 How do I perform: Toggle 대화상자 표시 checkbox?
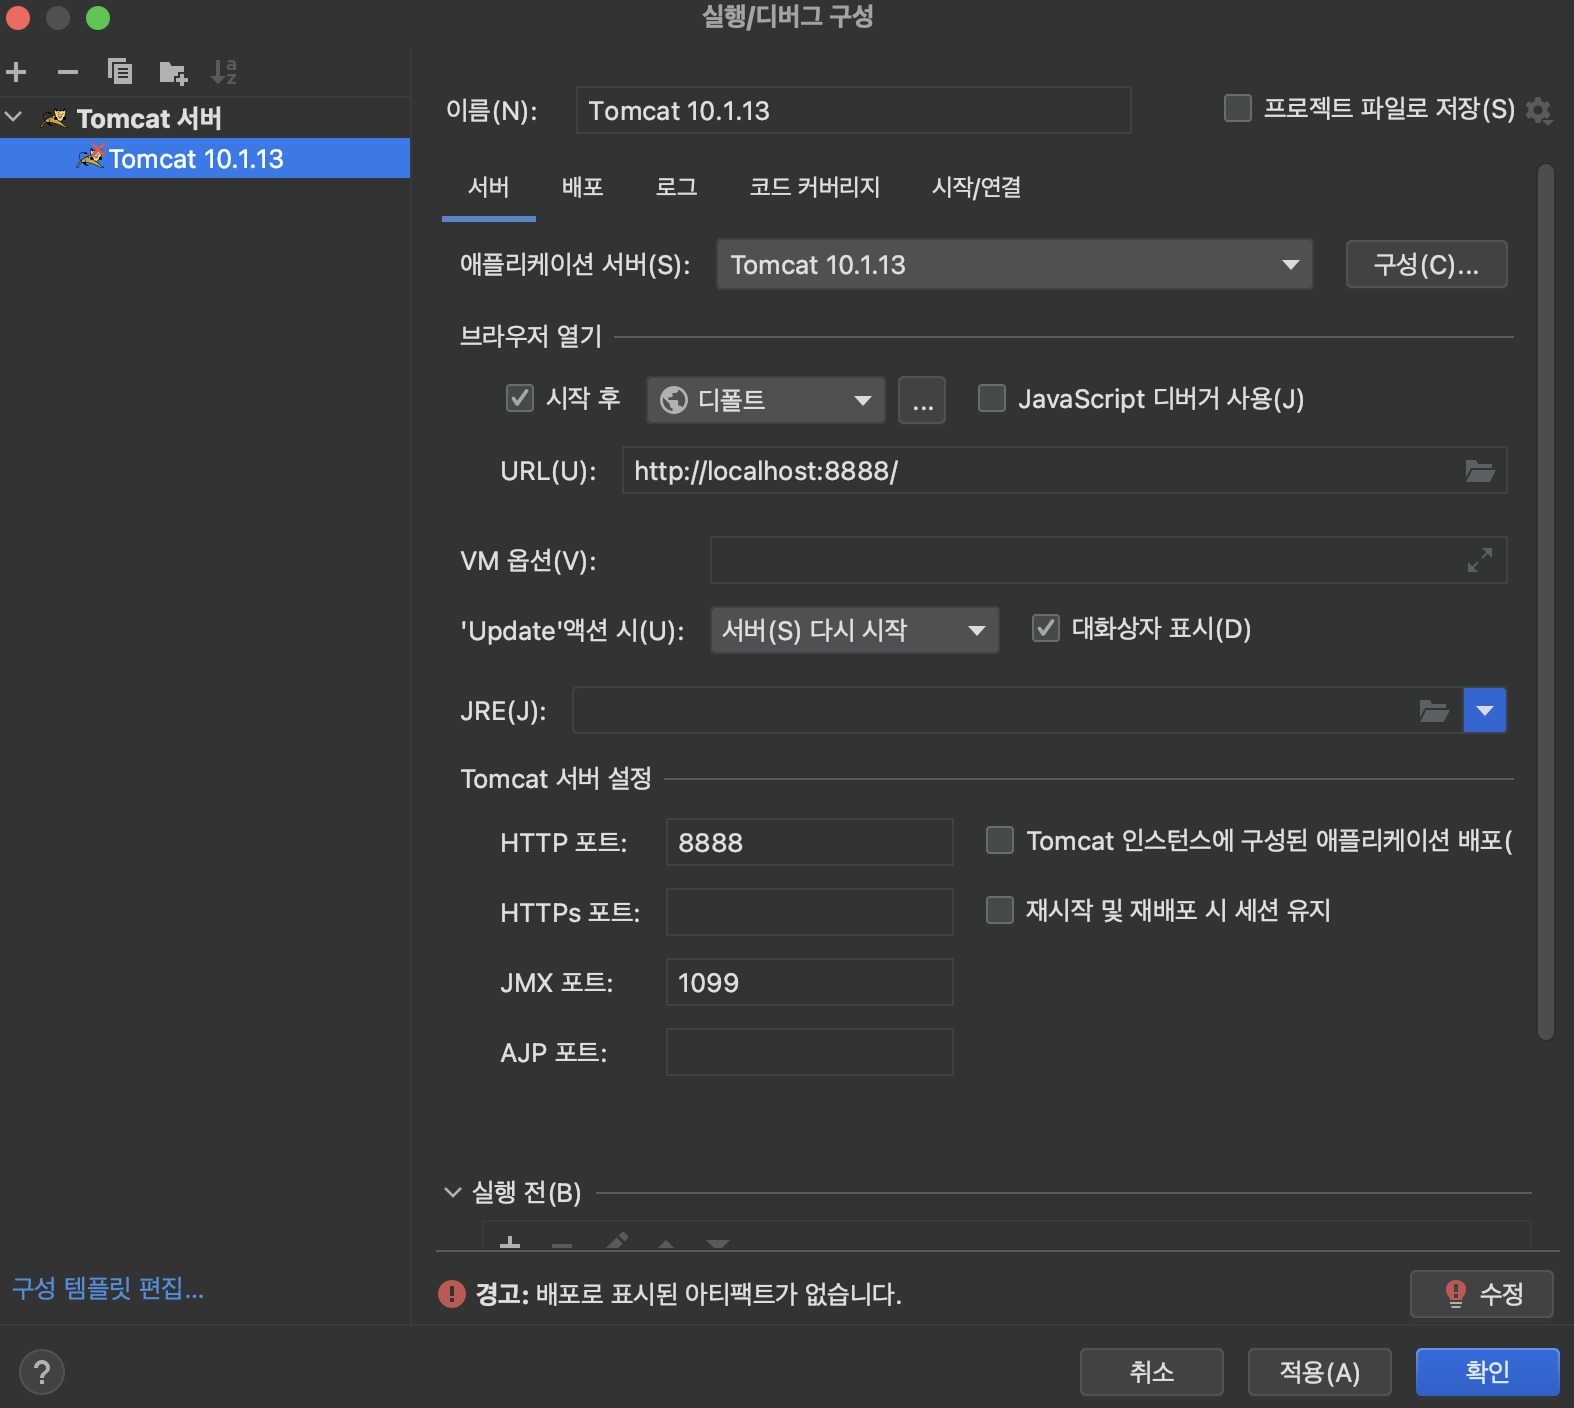(1046, 628)
